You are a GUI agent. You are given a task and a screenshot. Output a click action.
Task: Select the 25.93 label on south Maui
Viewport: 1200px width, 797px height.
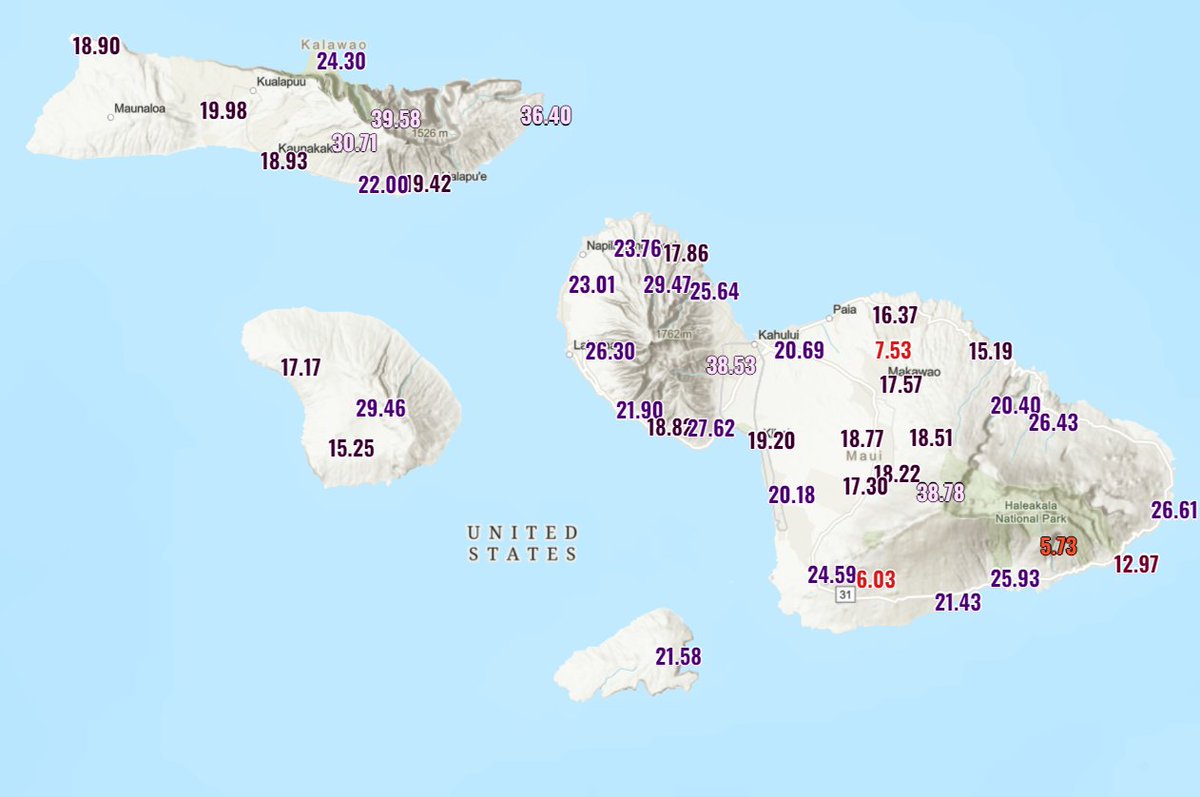pos(1015,578)
